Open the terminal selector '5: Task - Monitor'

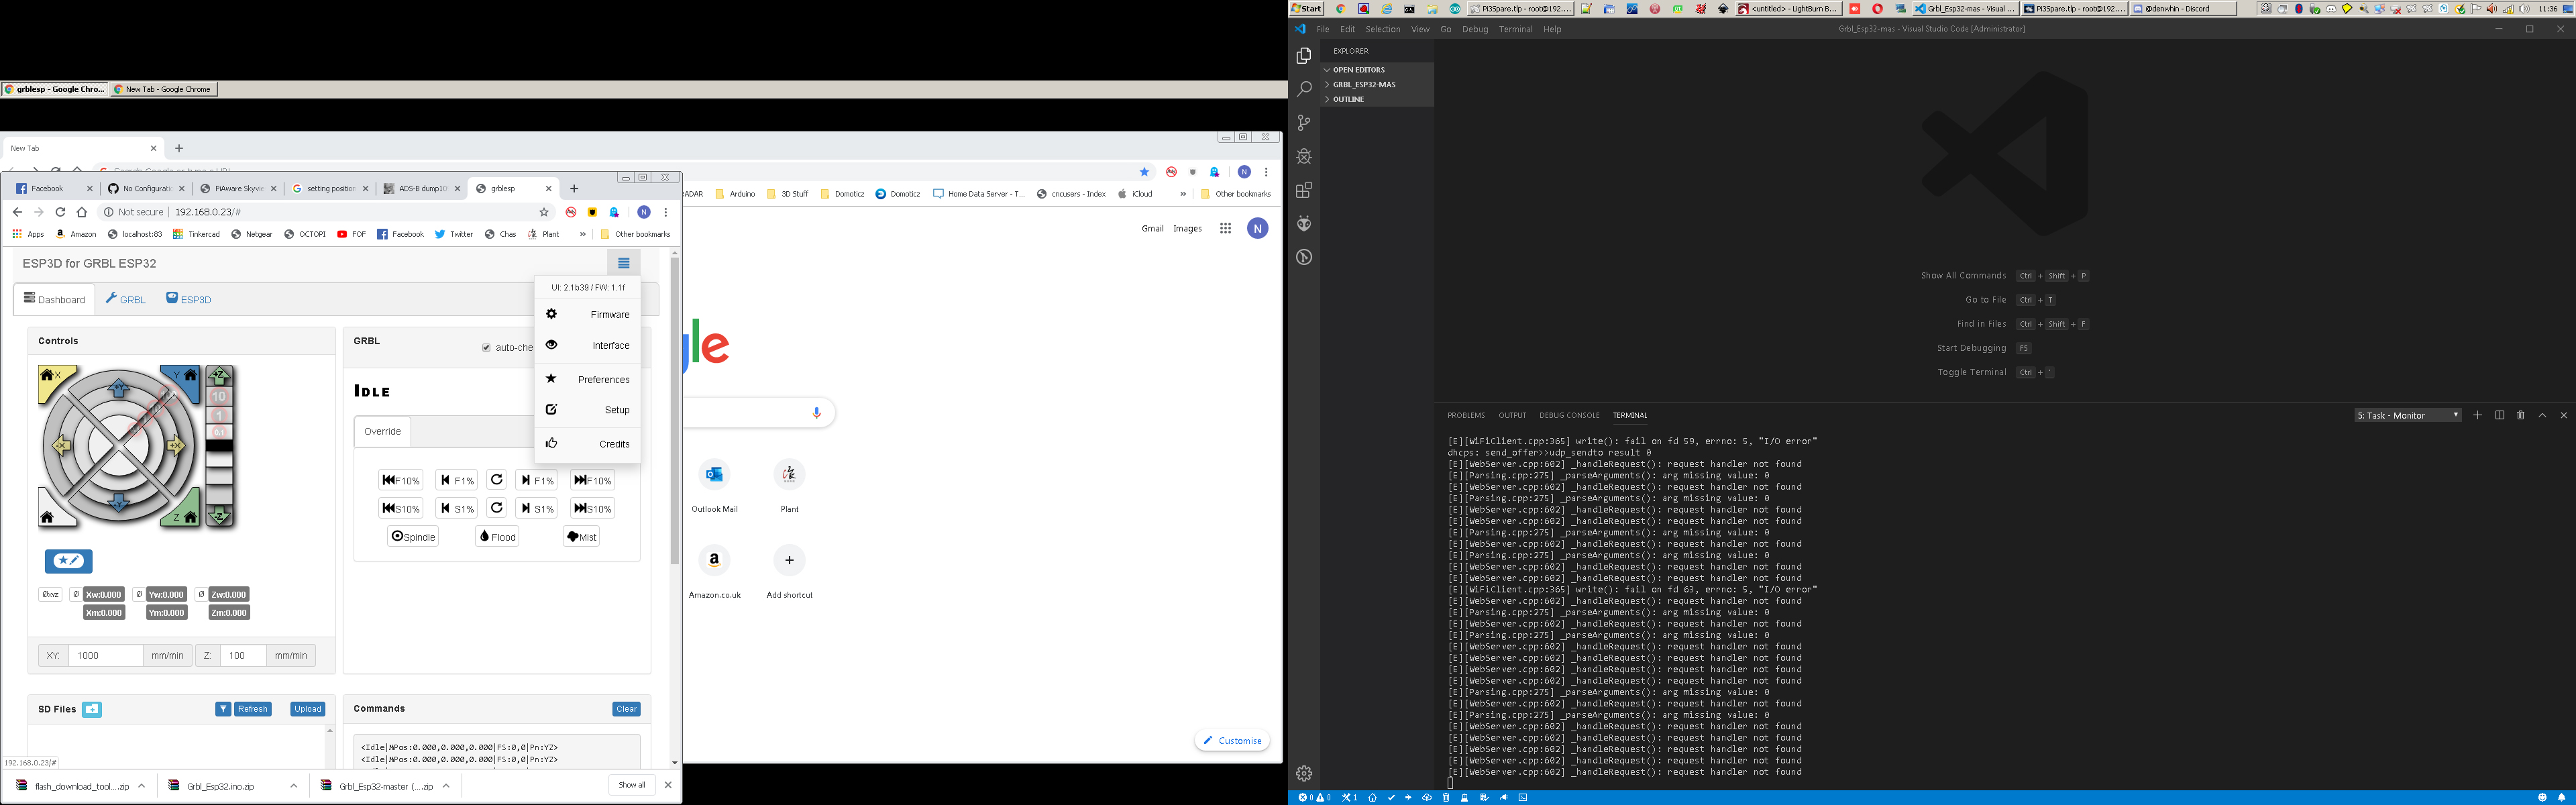click(x=2408, y=415)
